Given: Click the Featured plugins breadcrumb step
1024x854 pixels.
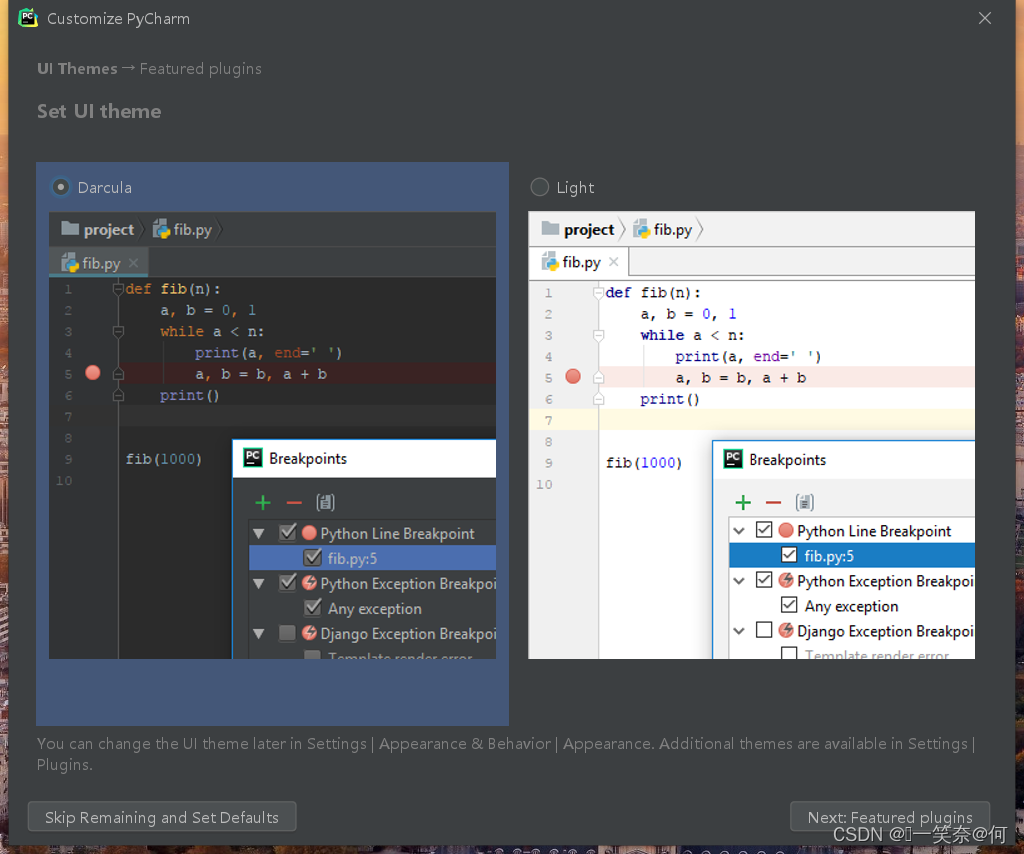Looking at the screenshot, I should [x=200, y=69].
